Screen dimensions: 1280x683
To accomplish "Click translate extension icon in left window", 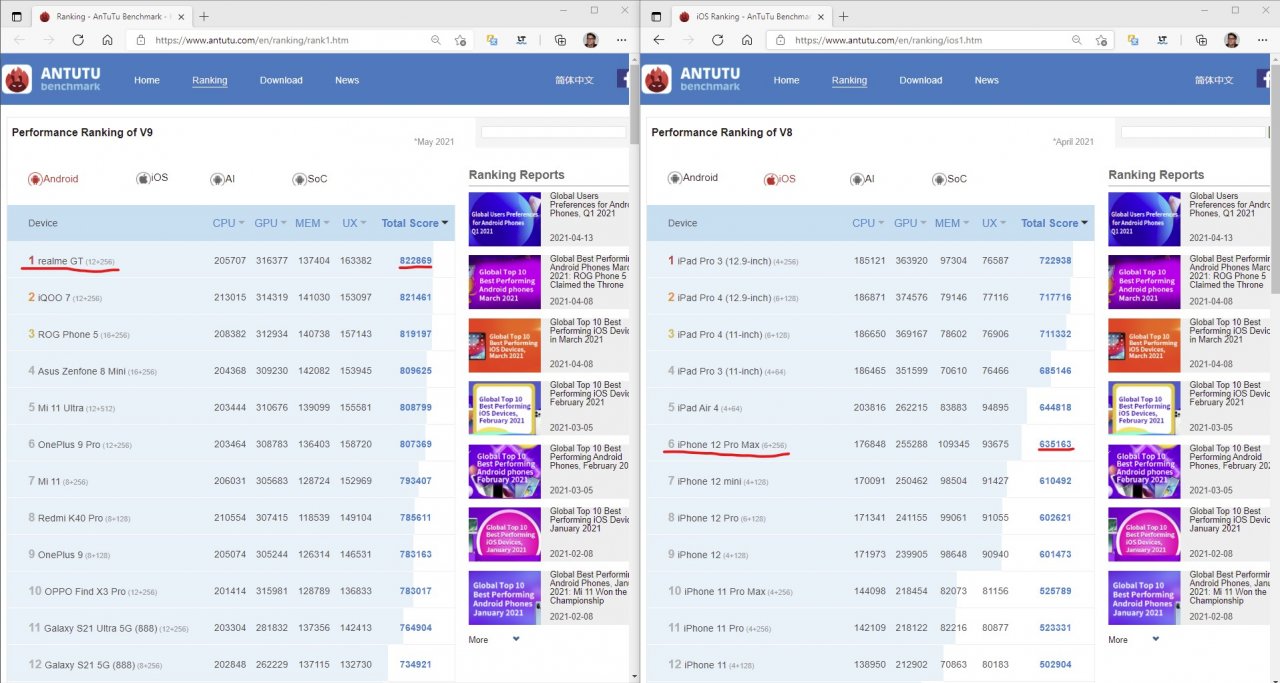I will point(492,40).
